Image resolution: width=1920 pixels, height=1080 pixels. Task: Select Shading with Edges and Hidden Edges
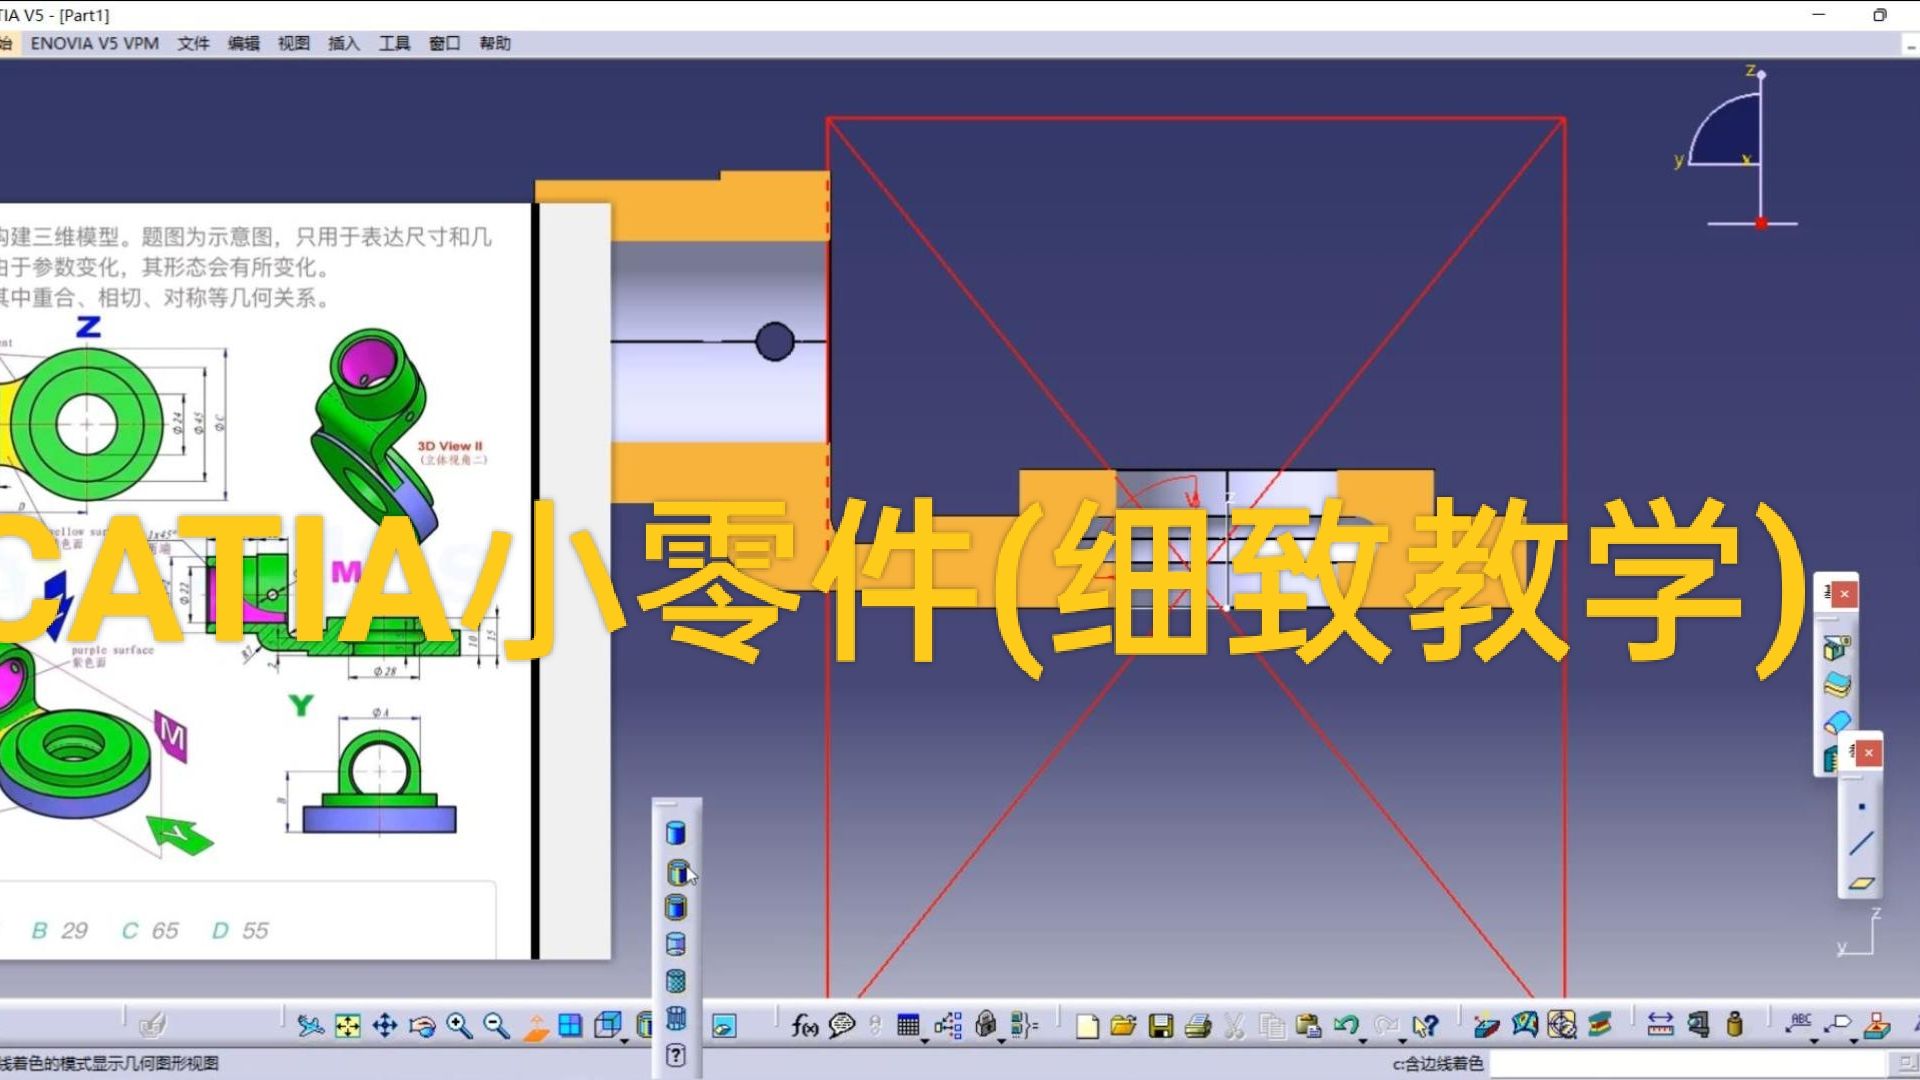coord(676,944)
